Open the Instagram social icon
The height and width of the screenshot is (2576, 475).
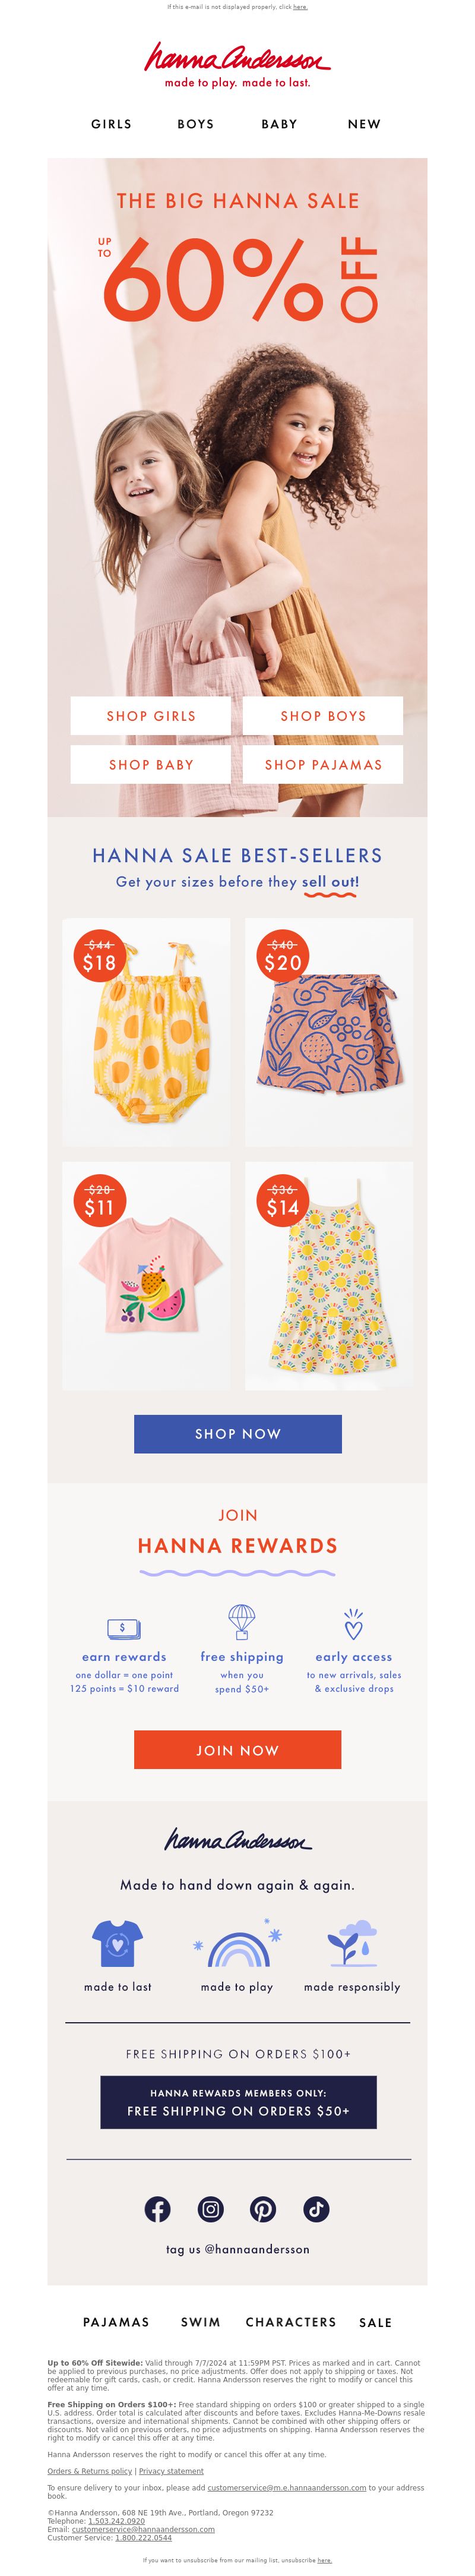pos(210,2209)
